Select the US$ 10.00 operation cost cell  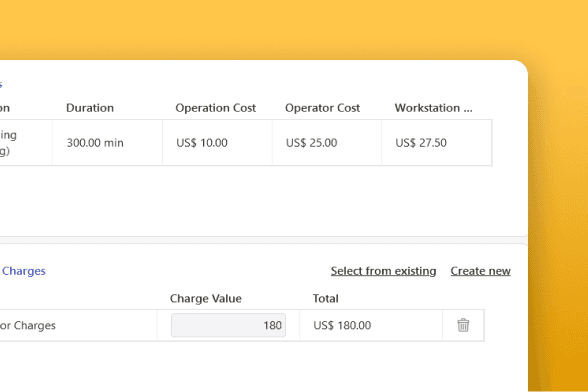tap(218, 143)
